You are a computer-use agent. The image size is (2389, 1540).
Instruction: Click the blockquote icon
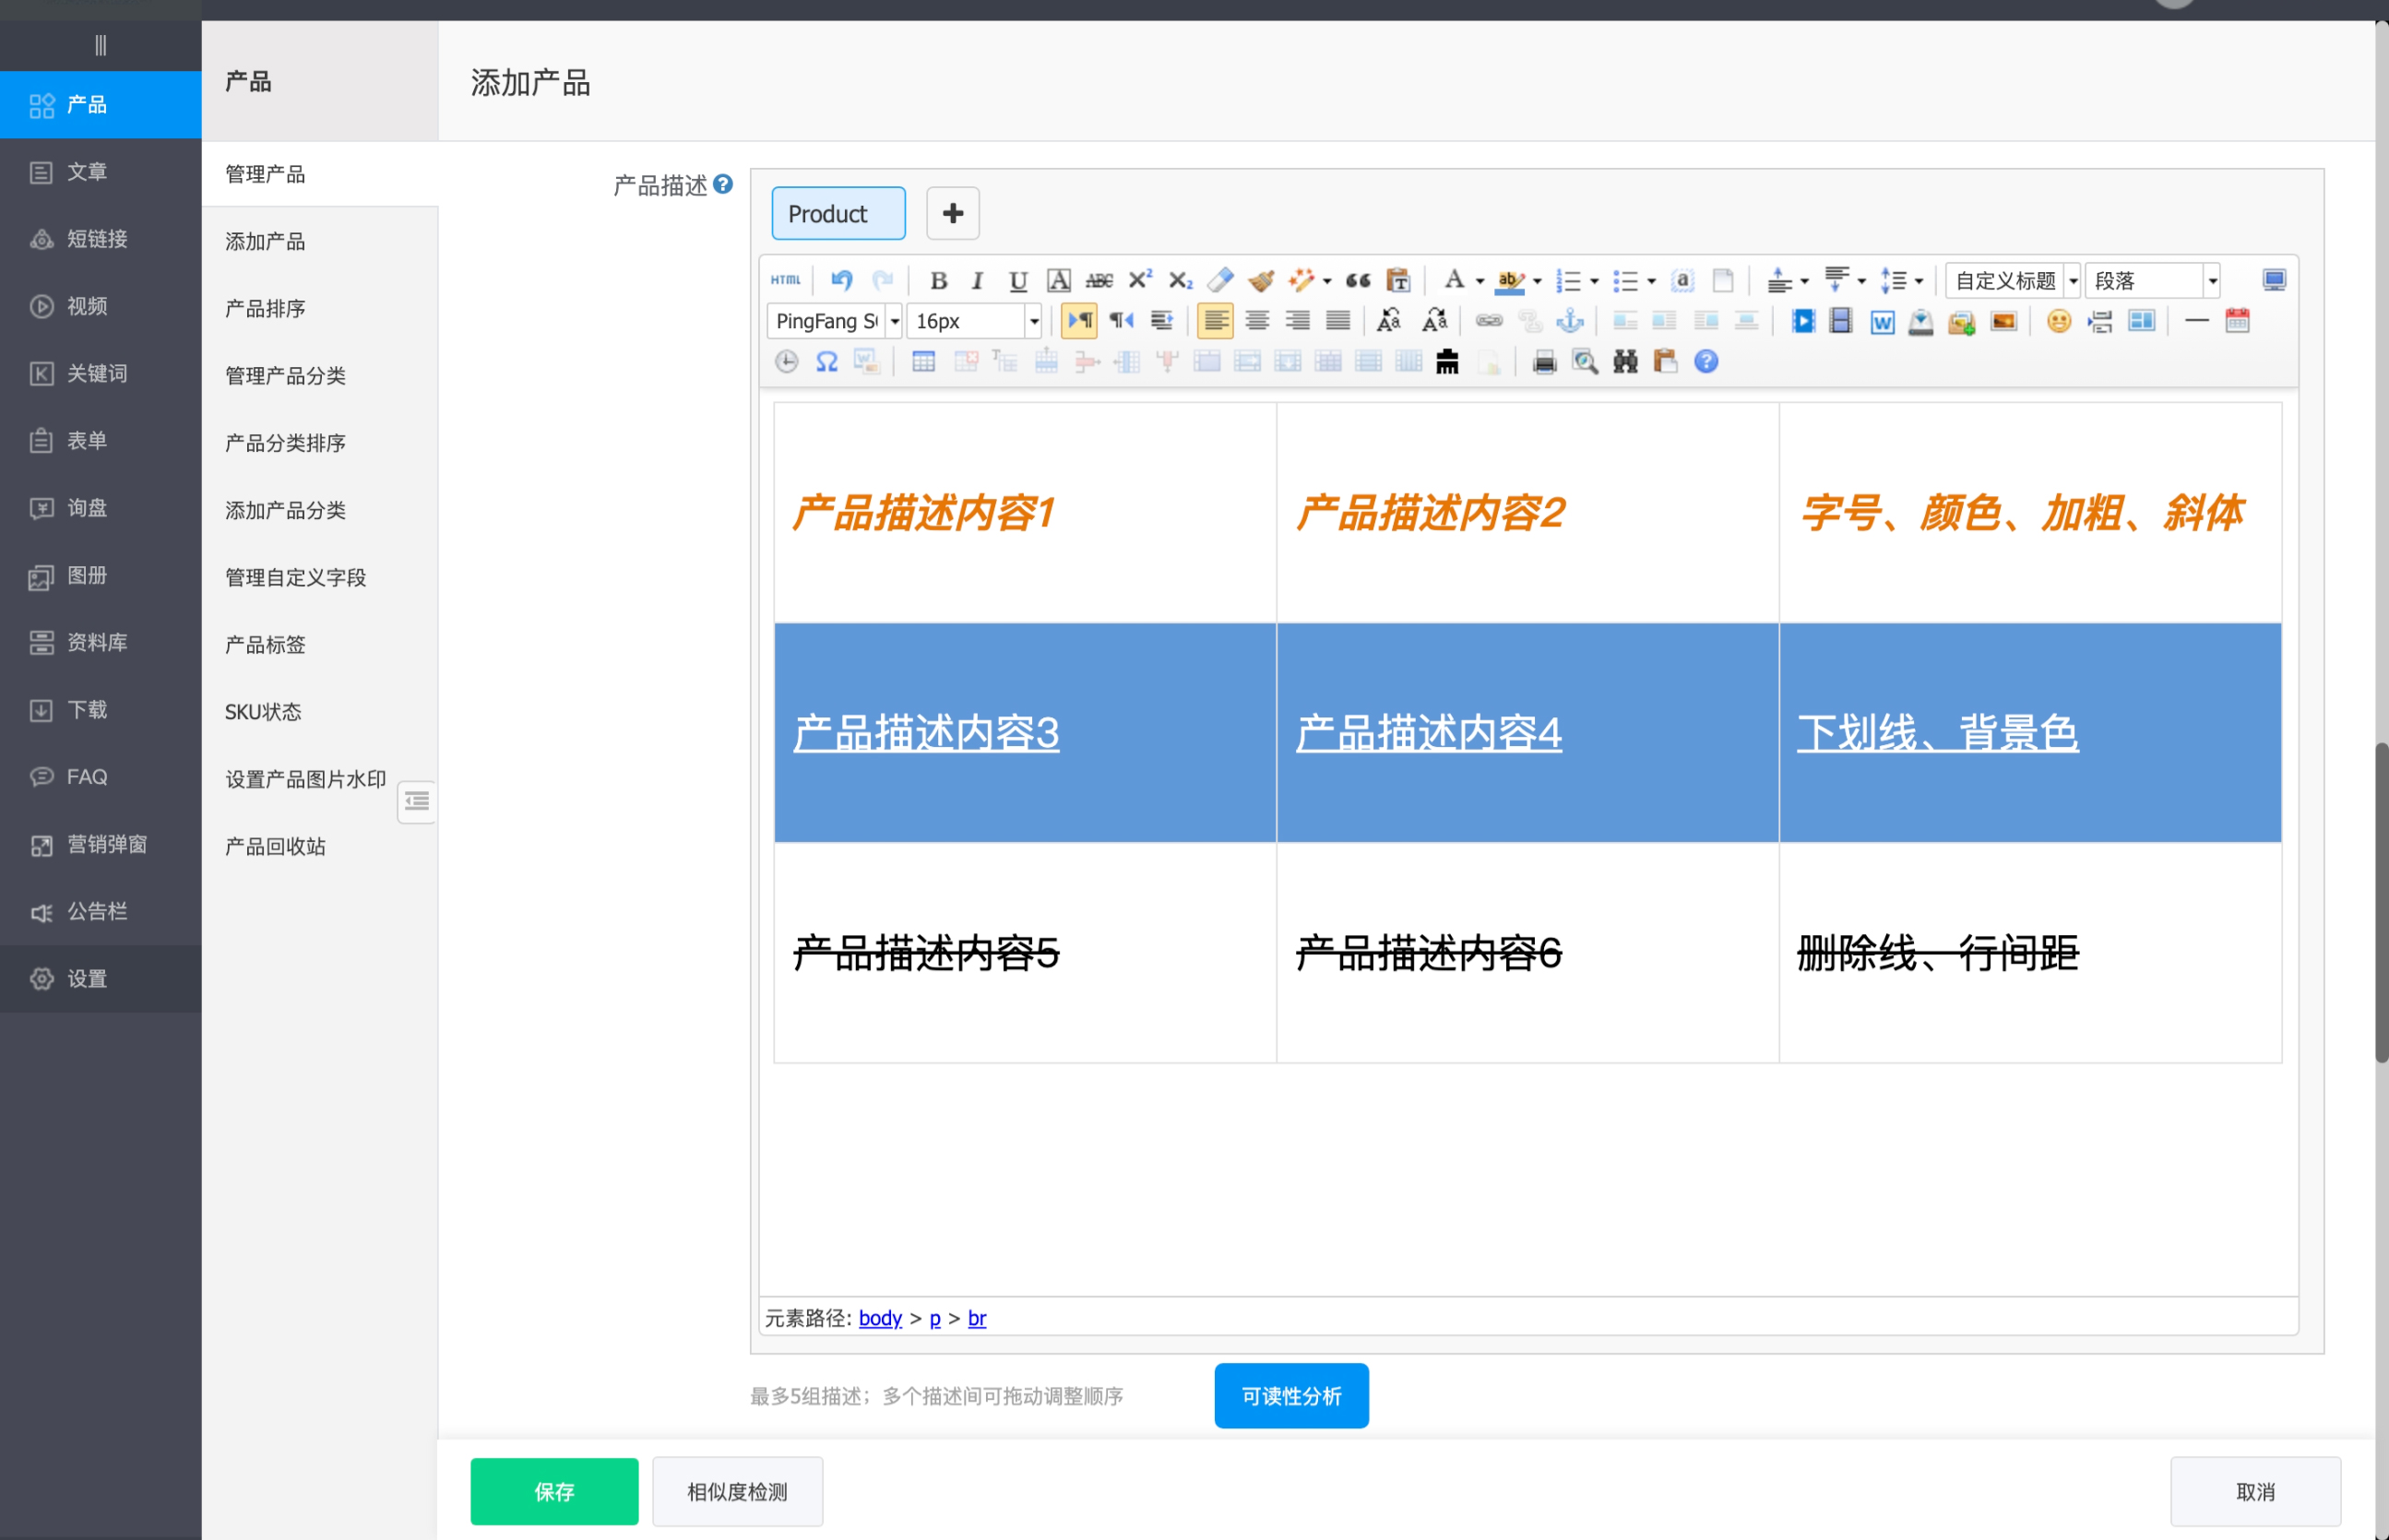coord(1357,281)
